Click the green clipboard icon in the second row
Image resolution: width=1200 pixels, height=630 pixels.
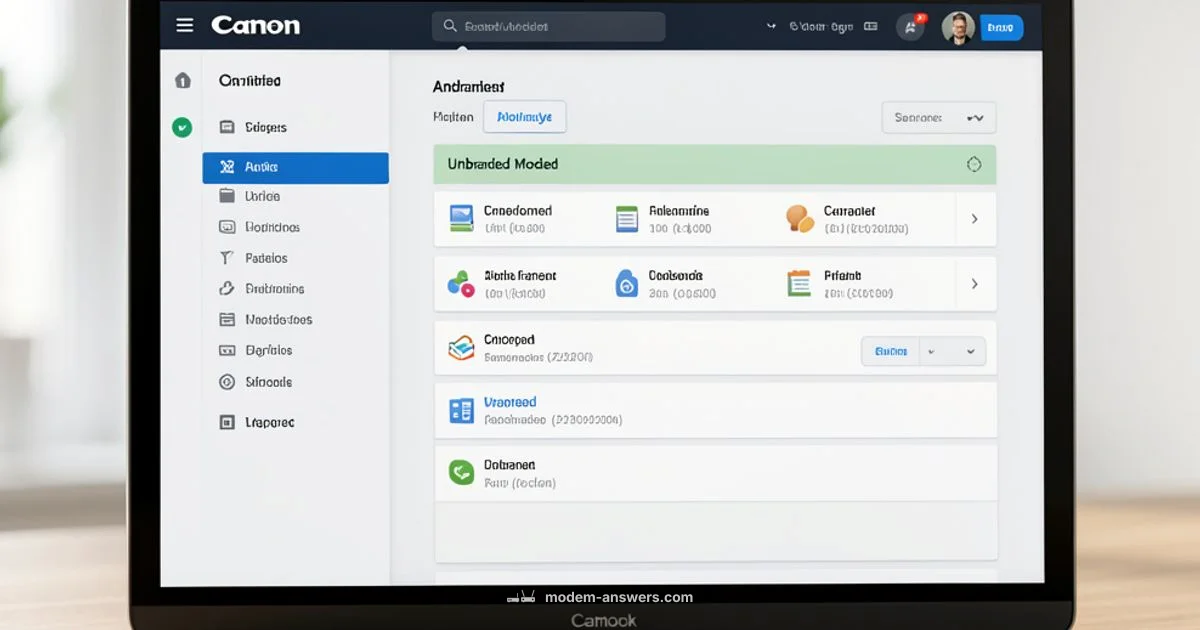pyautogui.click(x=799, y=283)
